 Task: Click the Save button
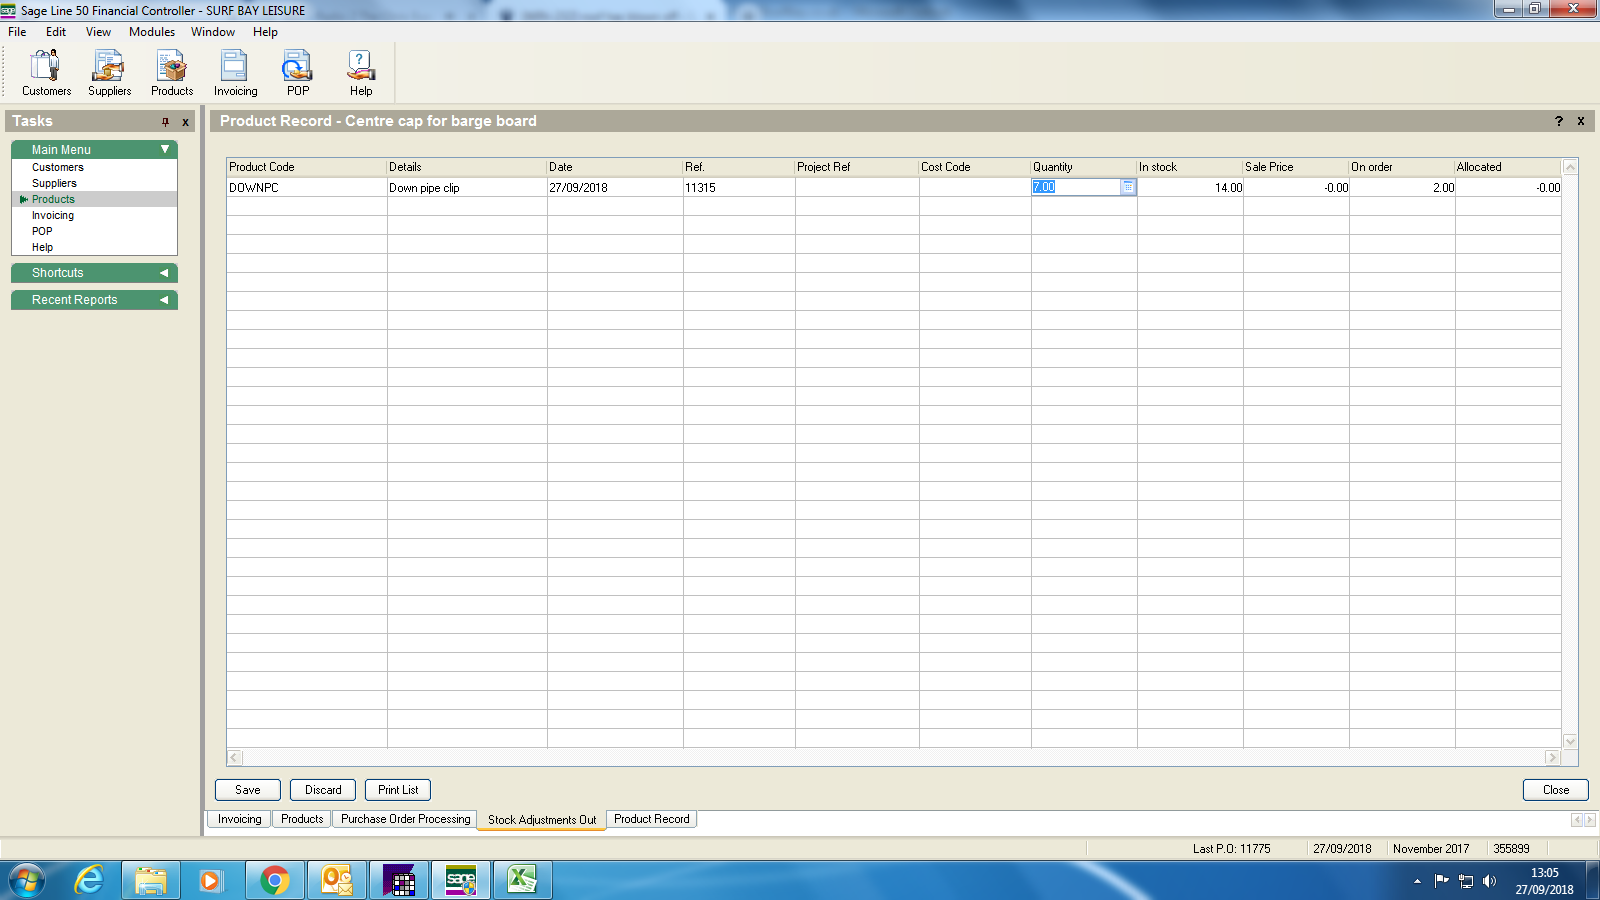click(x=248, y=790)
